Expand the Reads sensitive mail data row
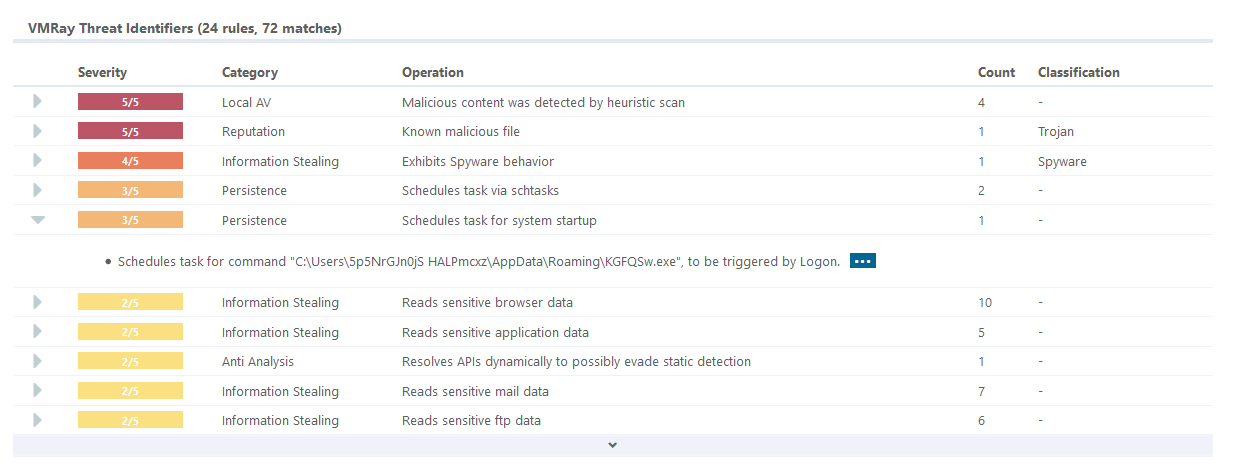 click(x=38, y=391)
